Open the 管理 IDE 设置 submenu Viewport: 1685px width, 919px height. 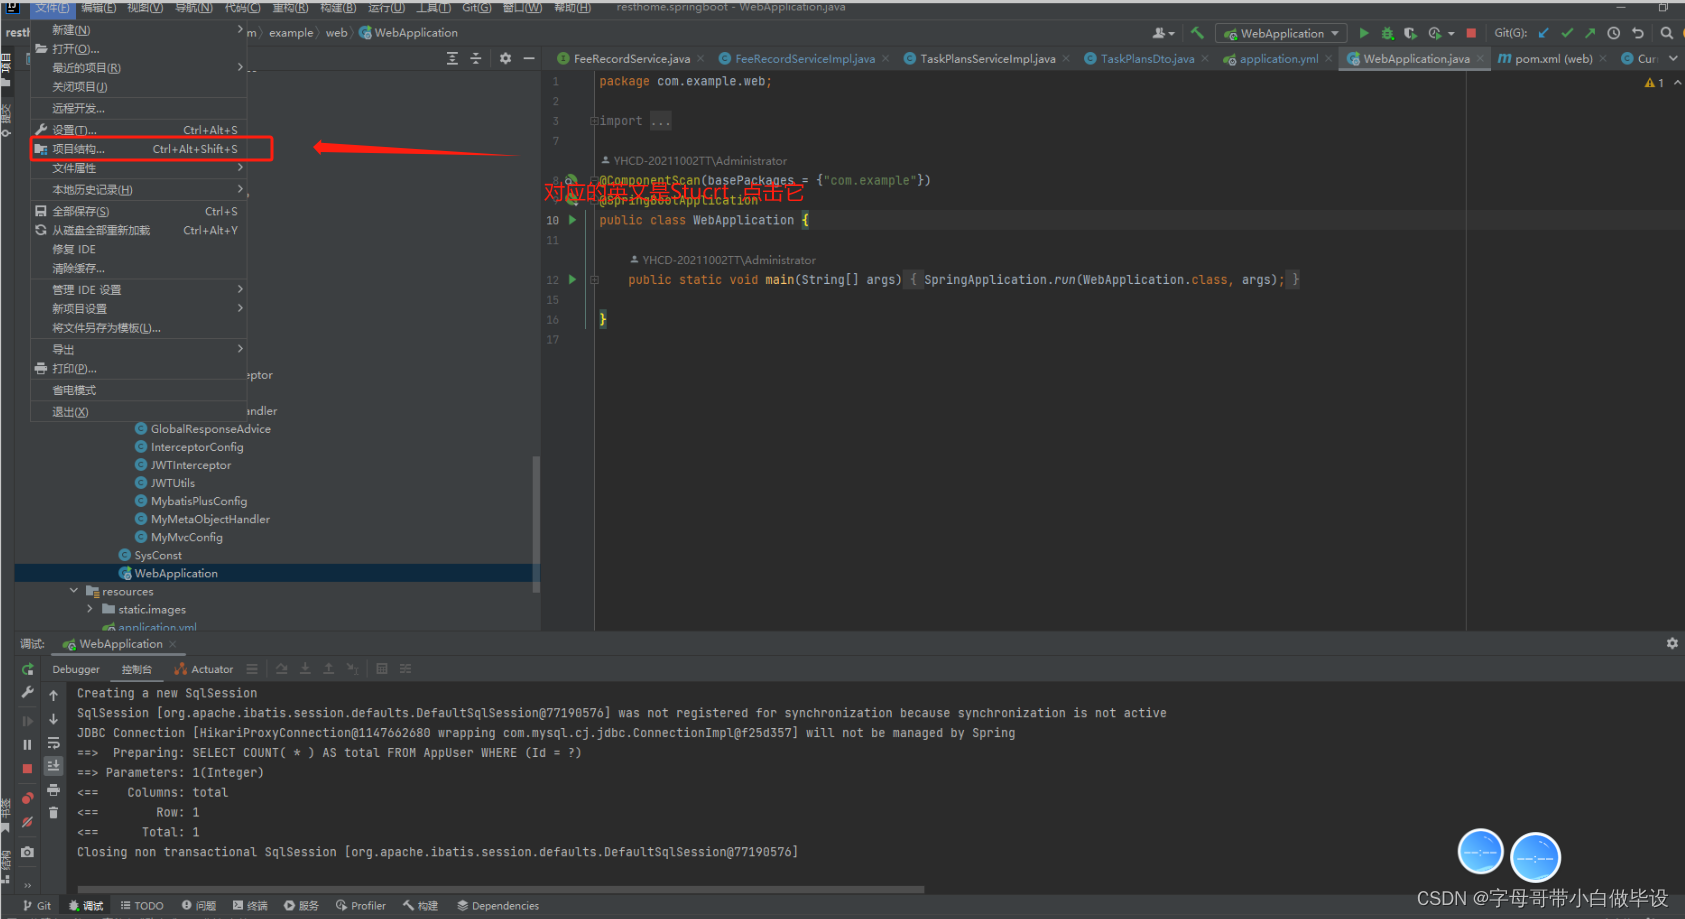coord(138,289)
